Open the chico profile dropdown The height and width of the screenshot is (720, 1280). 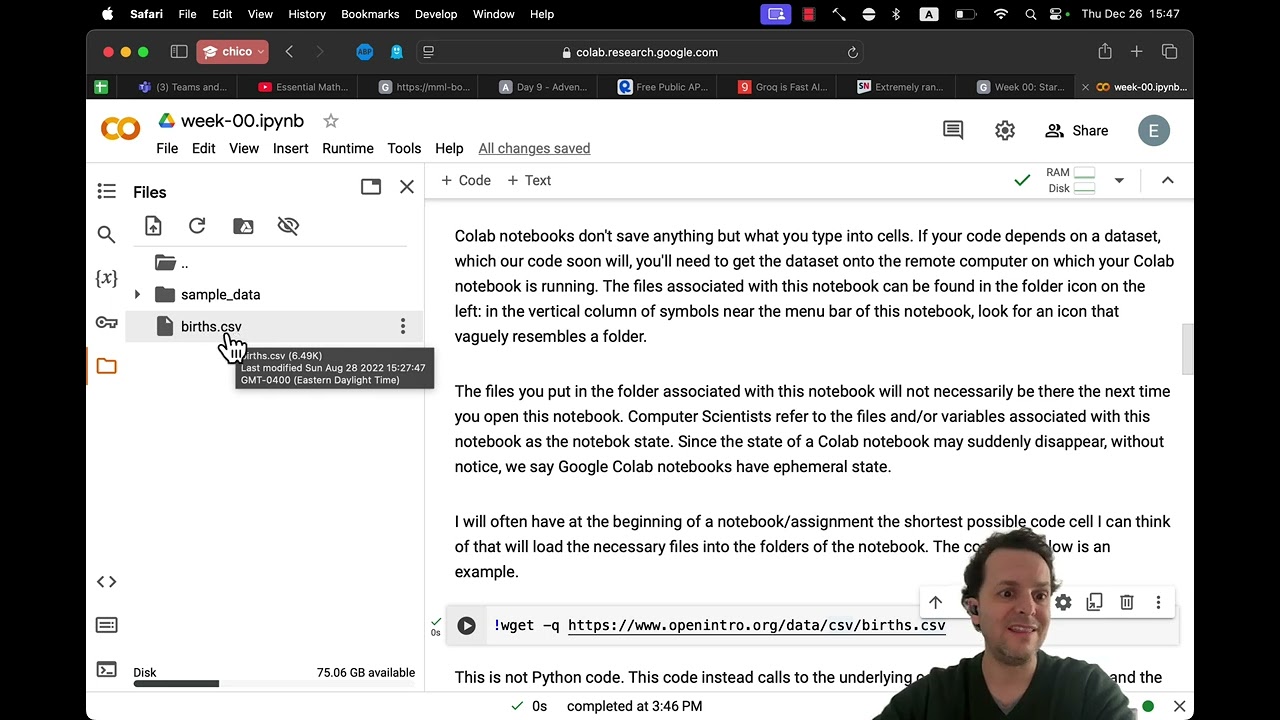pos(232,52)
